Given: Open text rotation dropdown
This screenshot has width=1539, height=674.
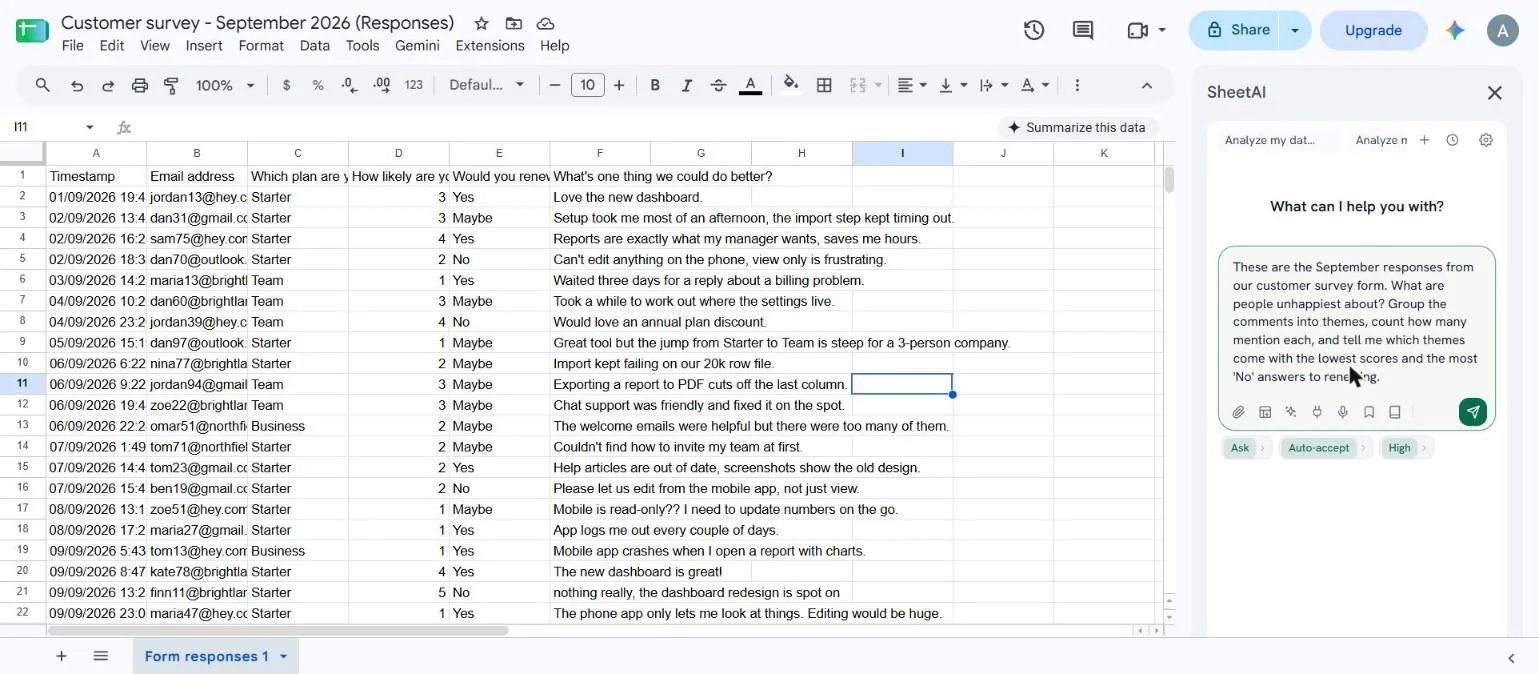Looking at the screenshot, I should pyautogui.click(x=1035, y=86).
